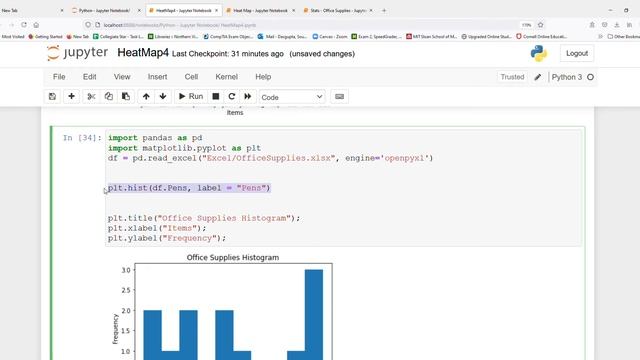Click the highlighted plt.hist code line

coord(189,188)
